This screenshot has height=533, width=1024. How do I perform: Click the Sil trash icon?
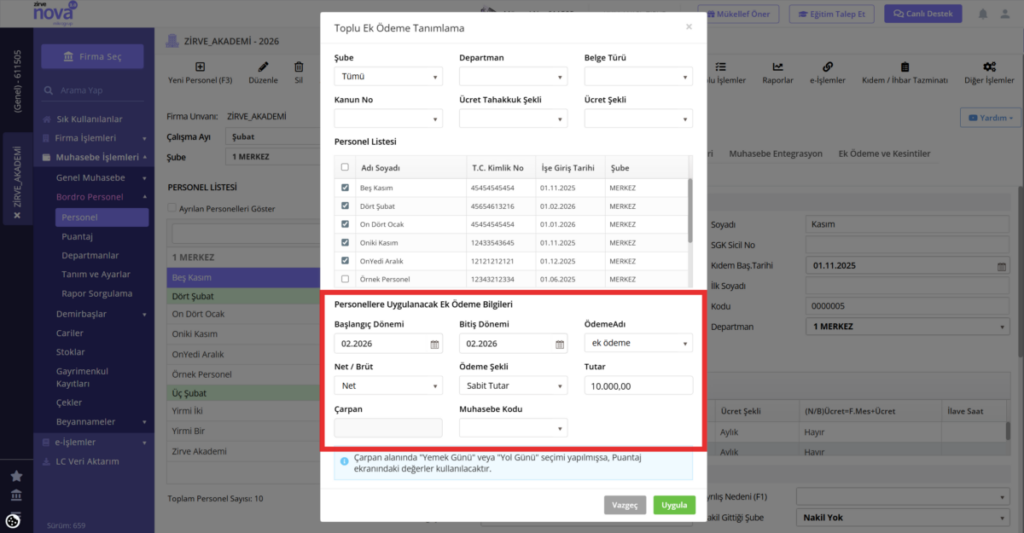pyautogui.click(x=298, y=67)
